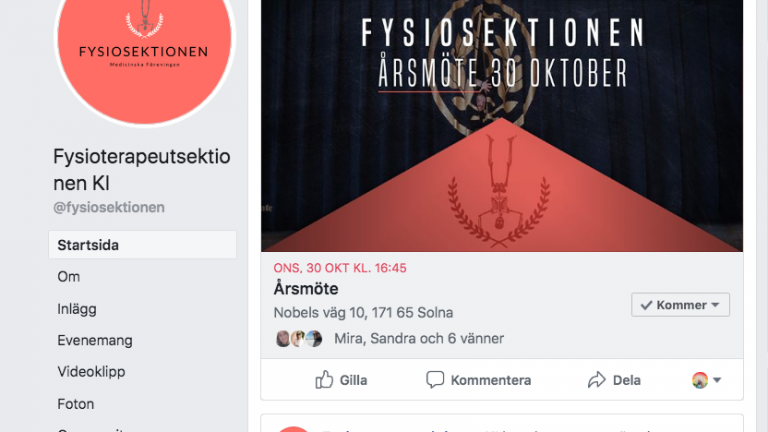This screenshot has width=768, height=432.
Task: Click the Kommentera speech bubble icon
Action: pyautogui.click(x=434, y=380)
